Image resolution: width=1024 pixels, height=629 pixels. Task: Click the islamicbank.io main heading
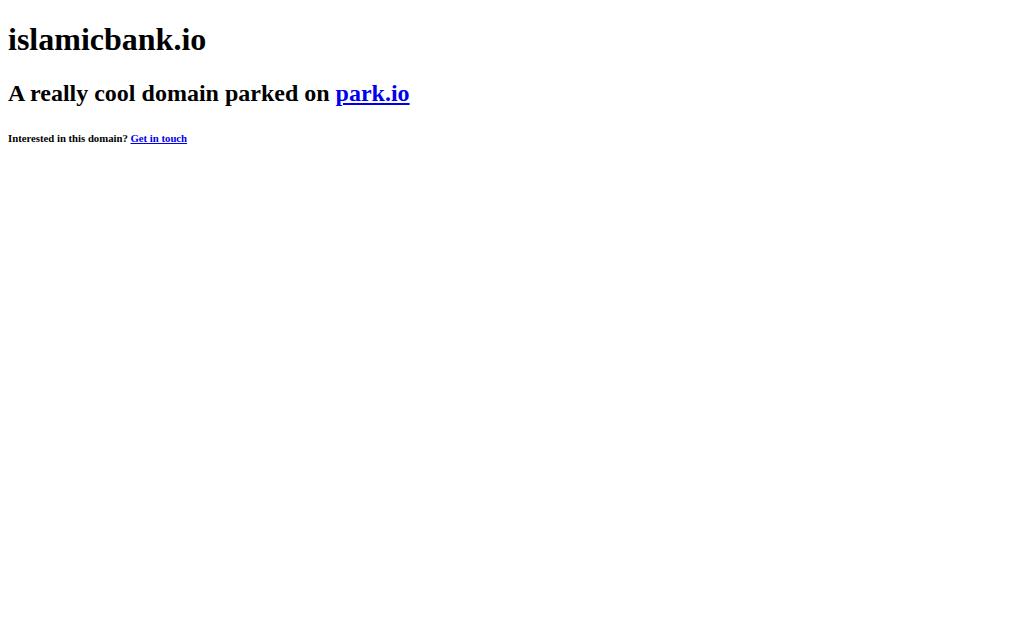107,40
